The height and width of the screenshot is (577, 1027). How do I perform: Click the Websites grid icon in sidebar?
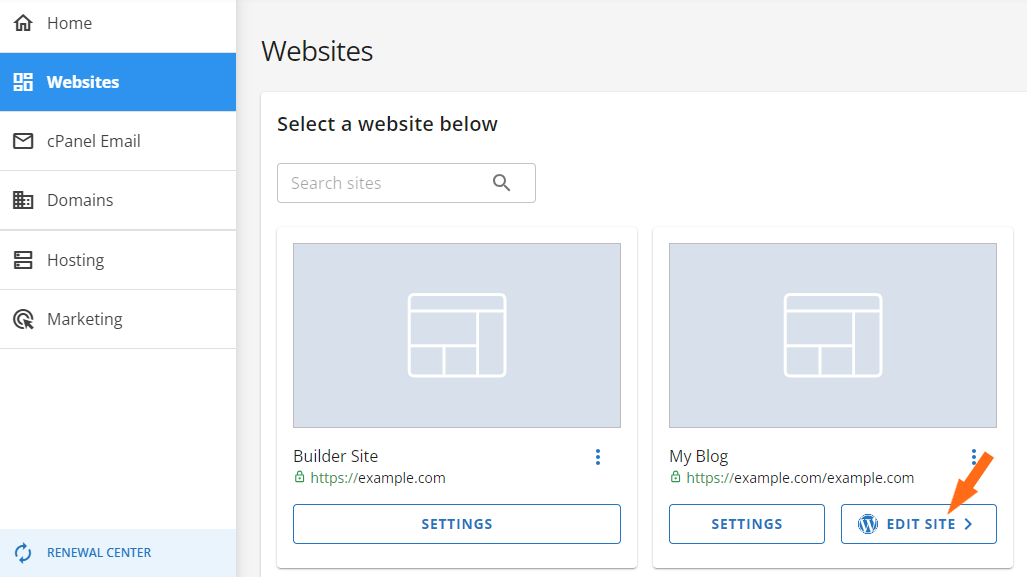(22, 81)
